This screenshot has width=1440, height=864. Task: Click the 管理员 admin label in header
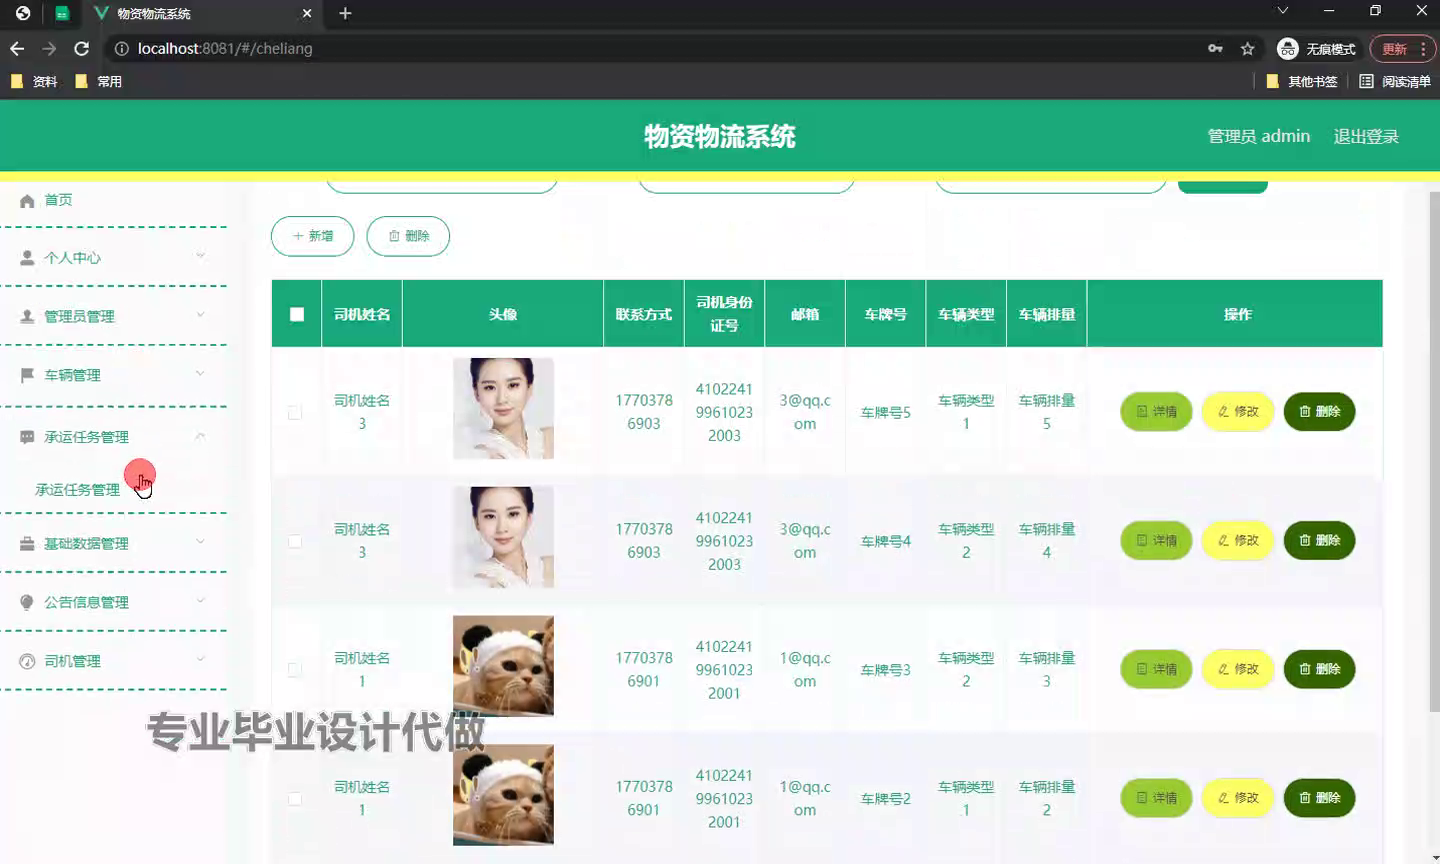[1259, 136]
